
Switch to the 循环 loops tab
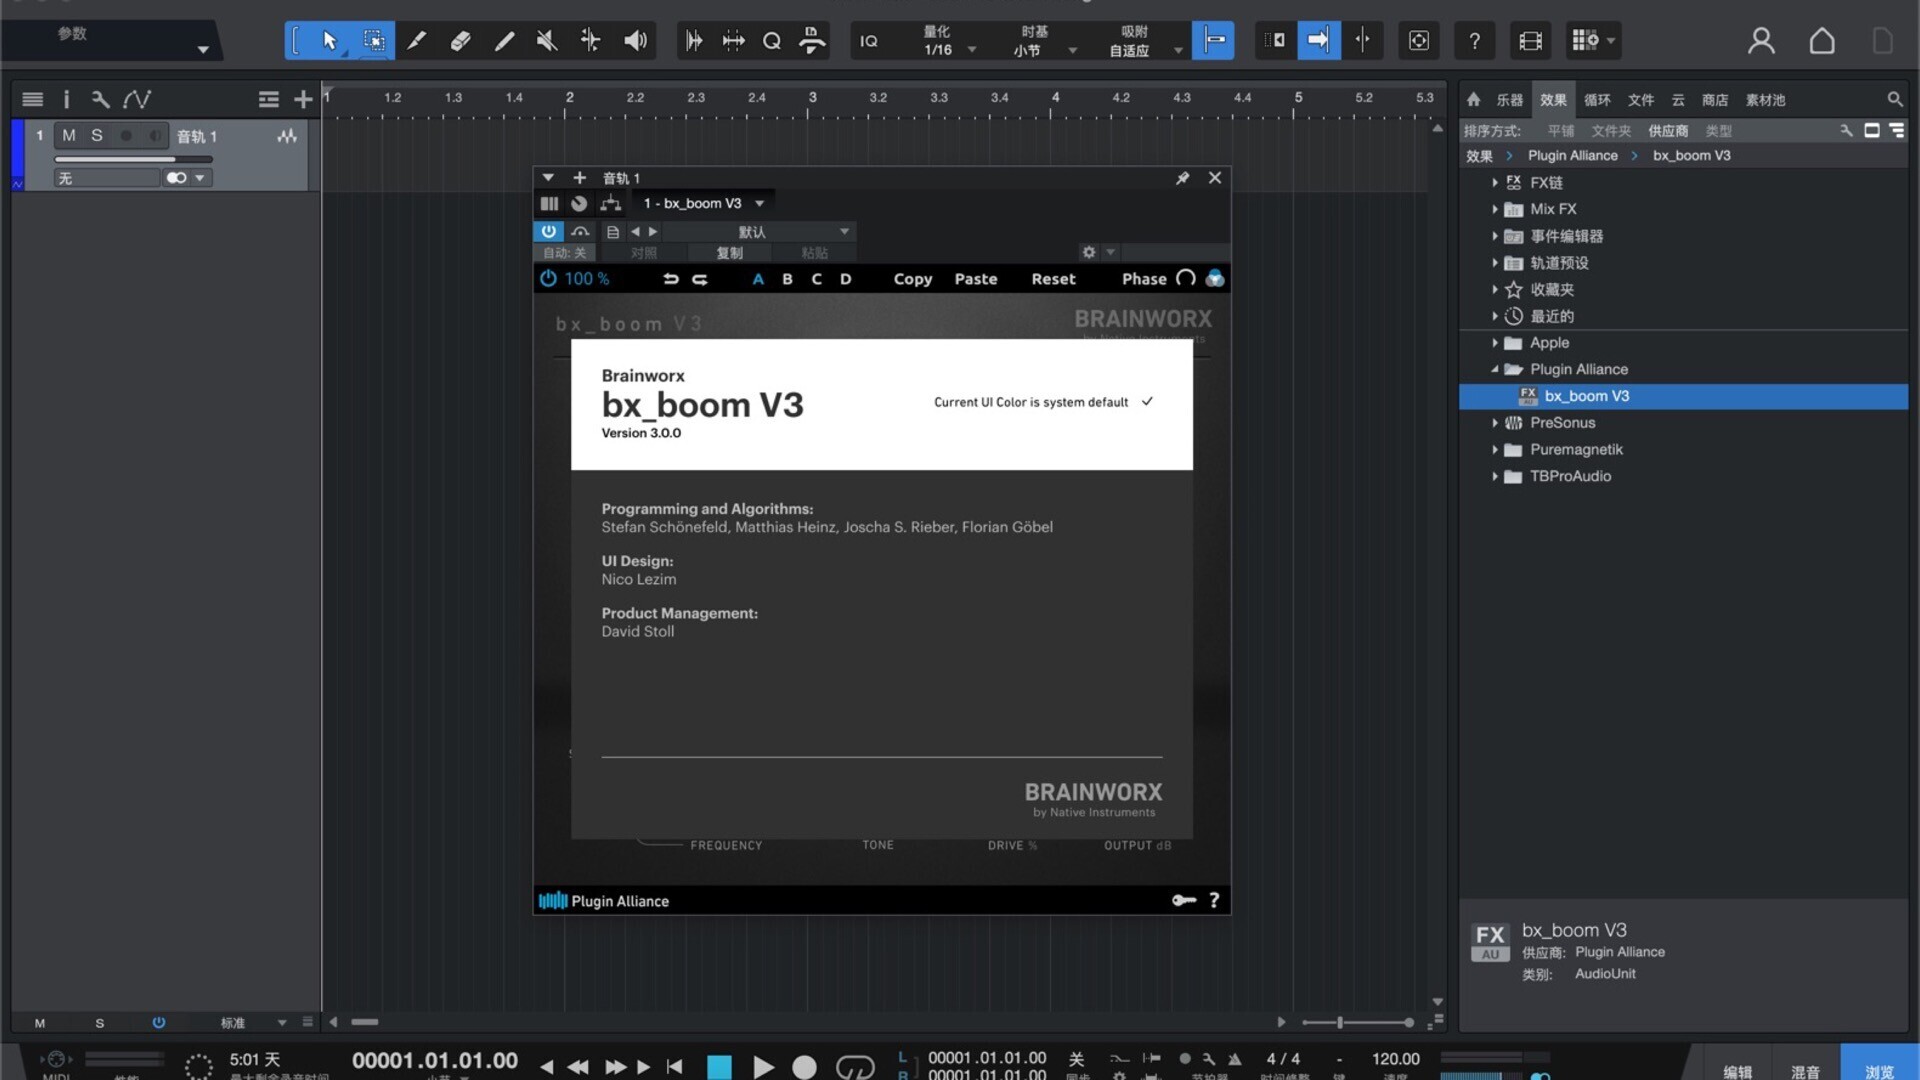1597,100
